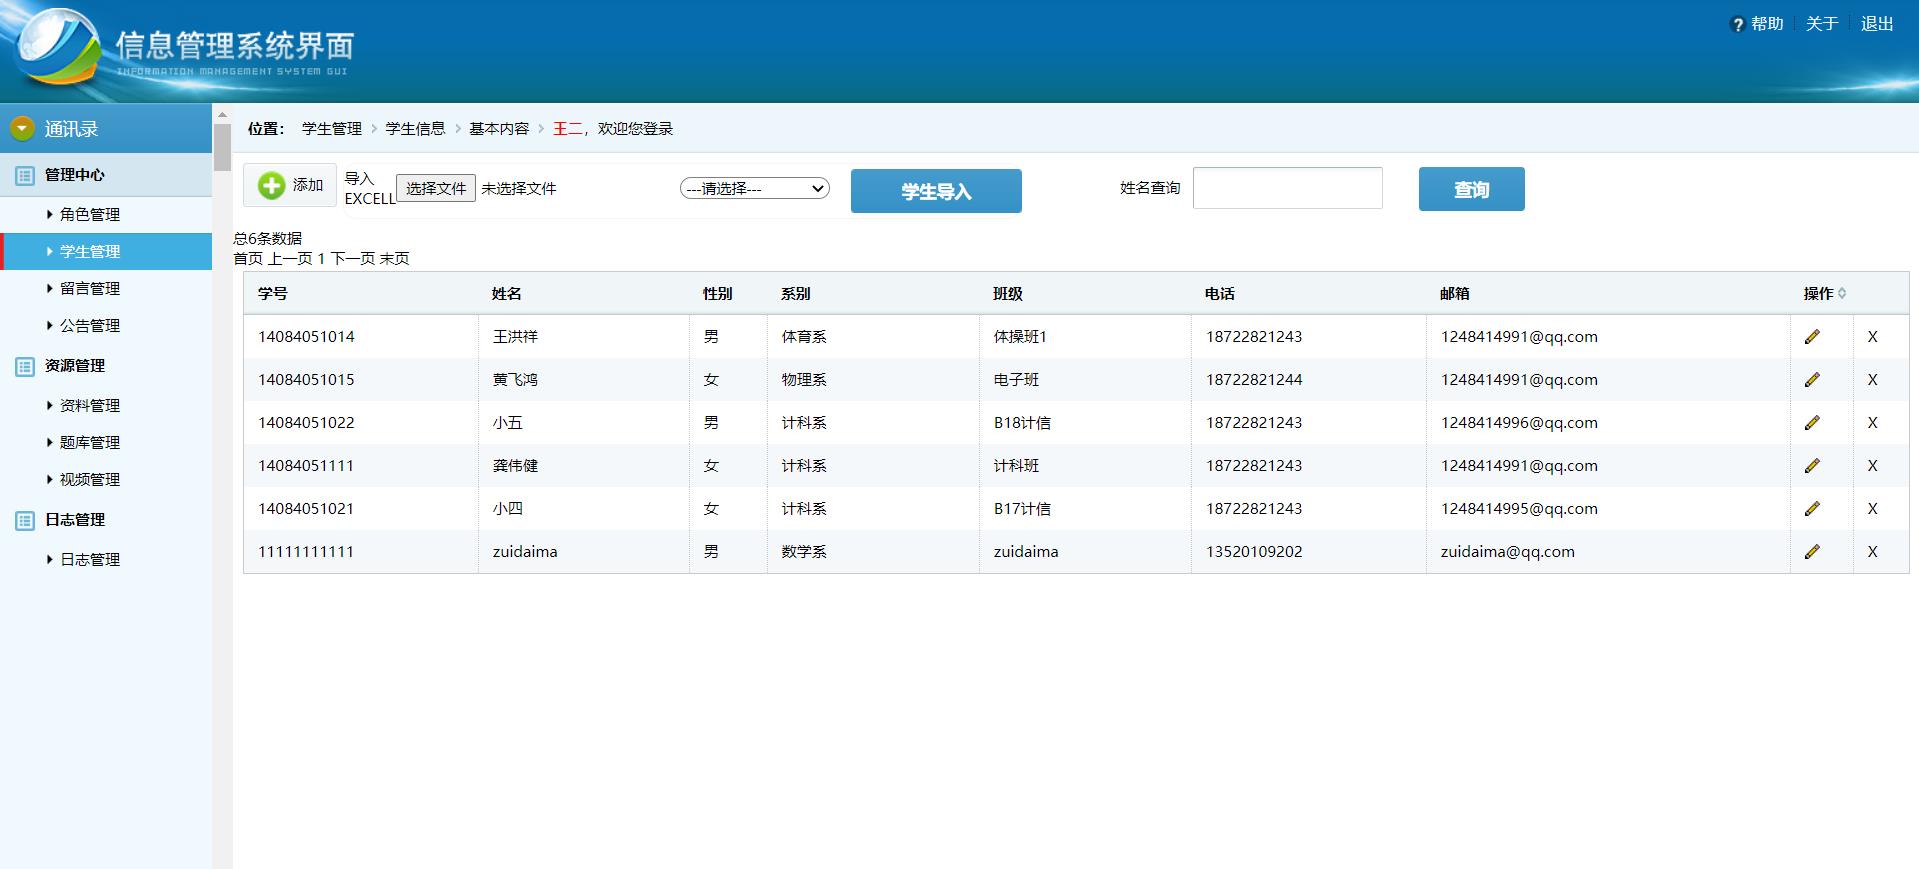The image size is (1919, 869).
Task: Click 学生管理 in the breadcrumb
Action: click(x=332, y=129)
